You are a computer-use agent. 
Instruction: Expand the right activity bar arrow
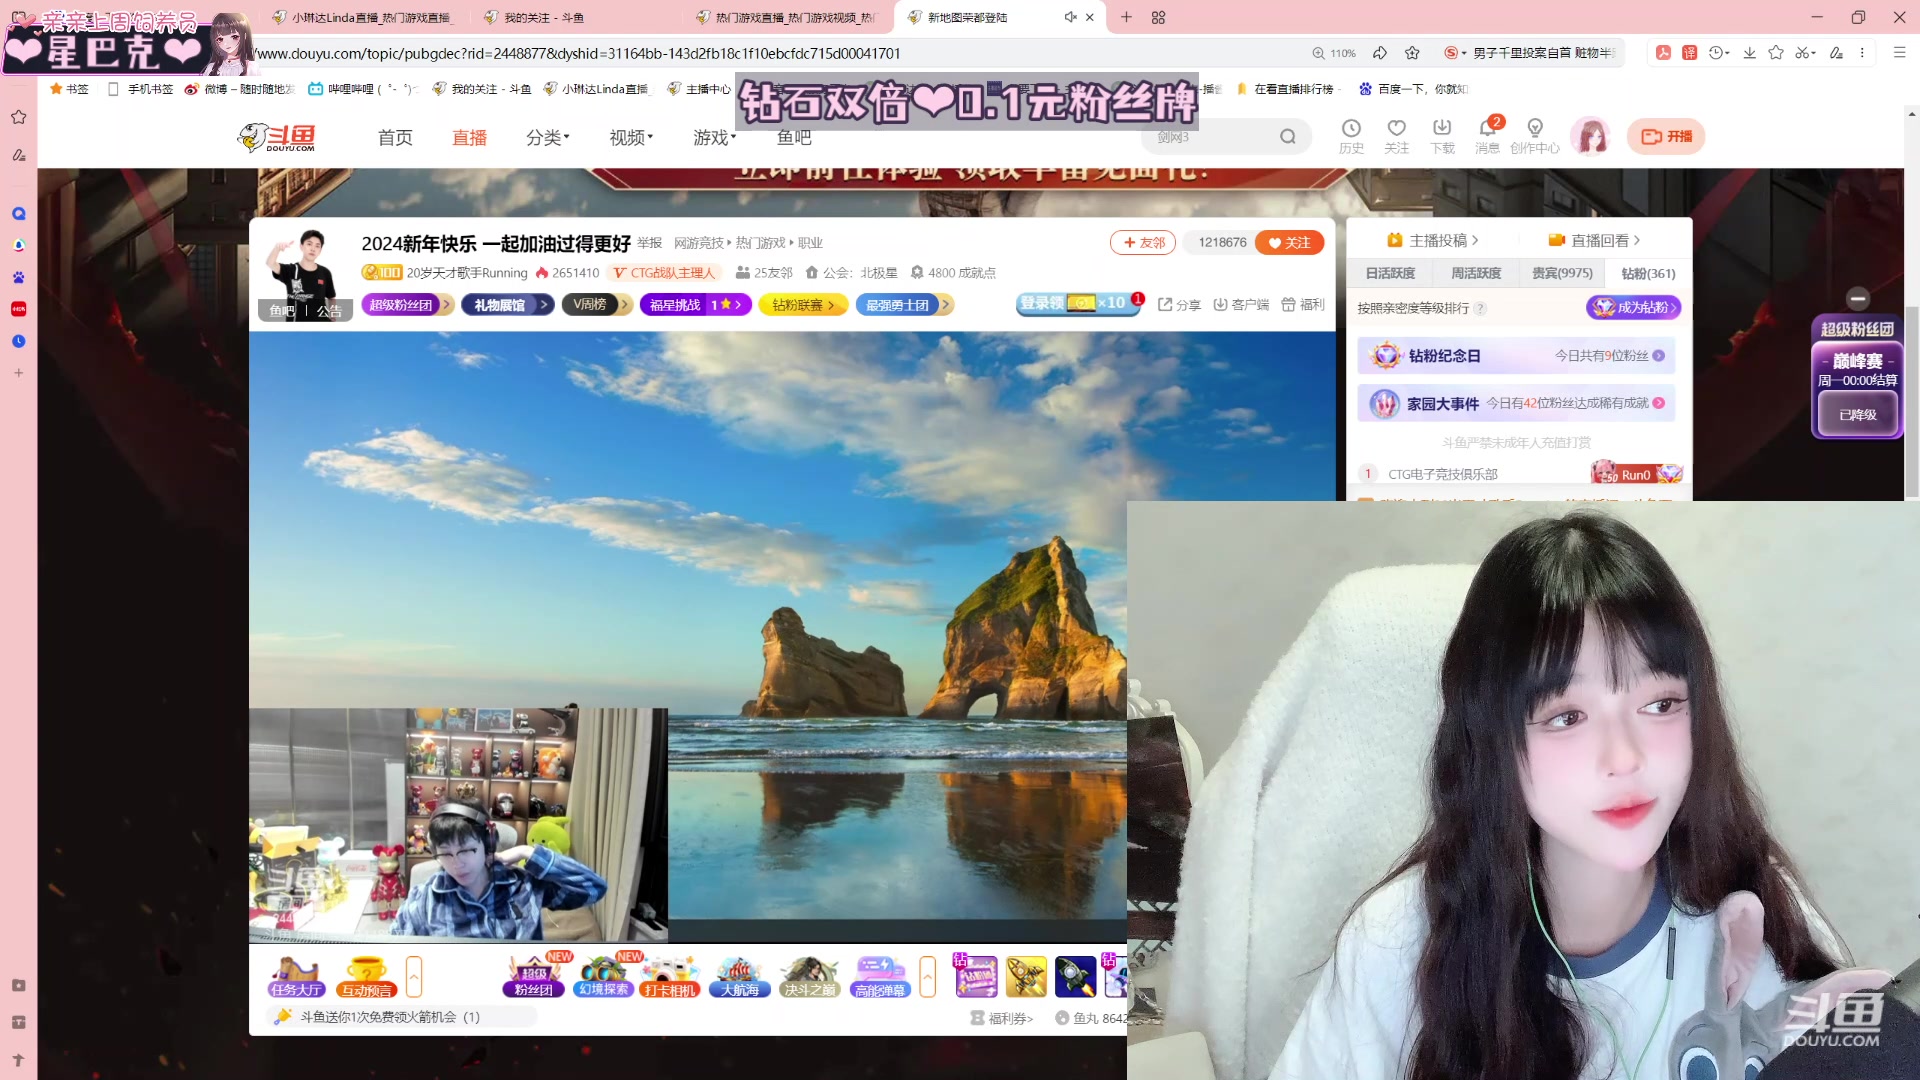tap(927, 977)
